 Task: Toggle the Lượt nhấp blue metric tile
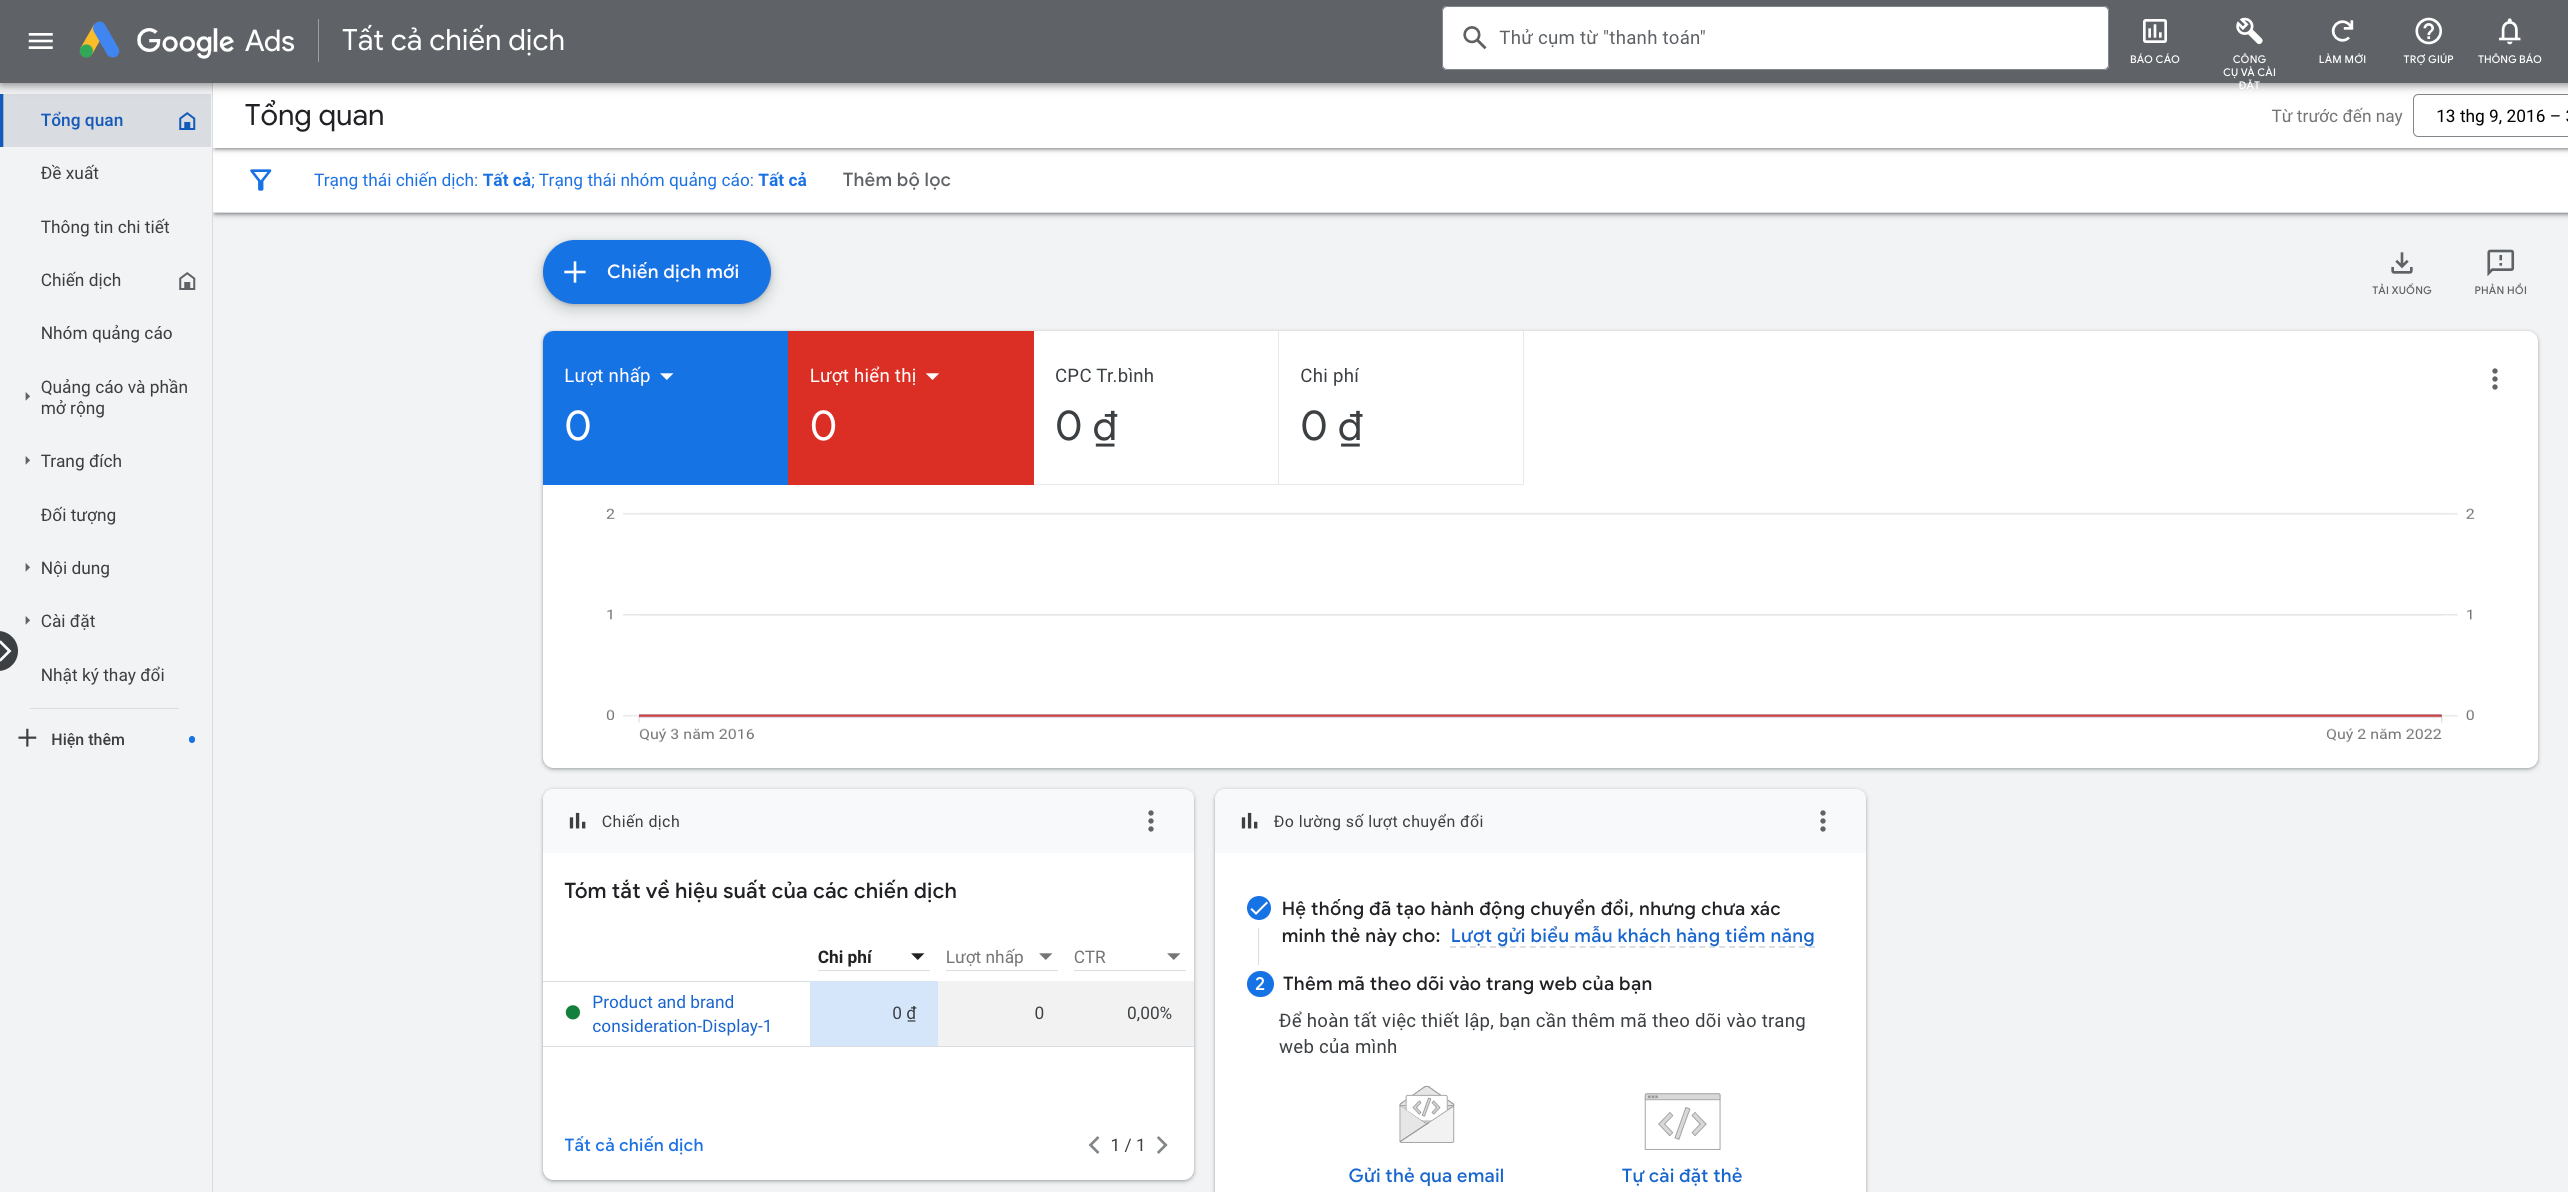click(665, 408)
